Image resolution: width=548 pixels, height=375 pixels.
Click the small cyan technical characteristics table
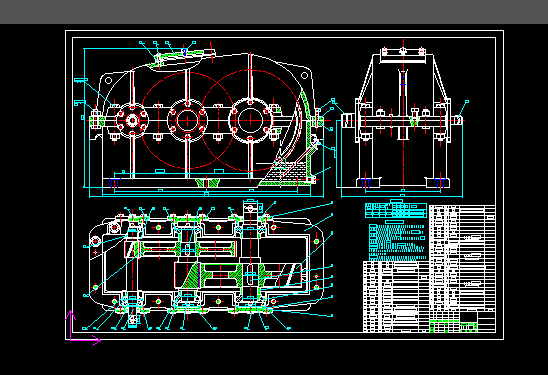(x=396, y=210)
